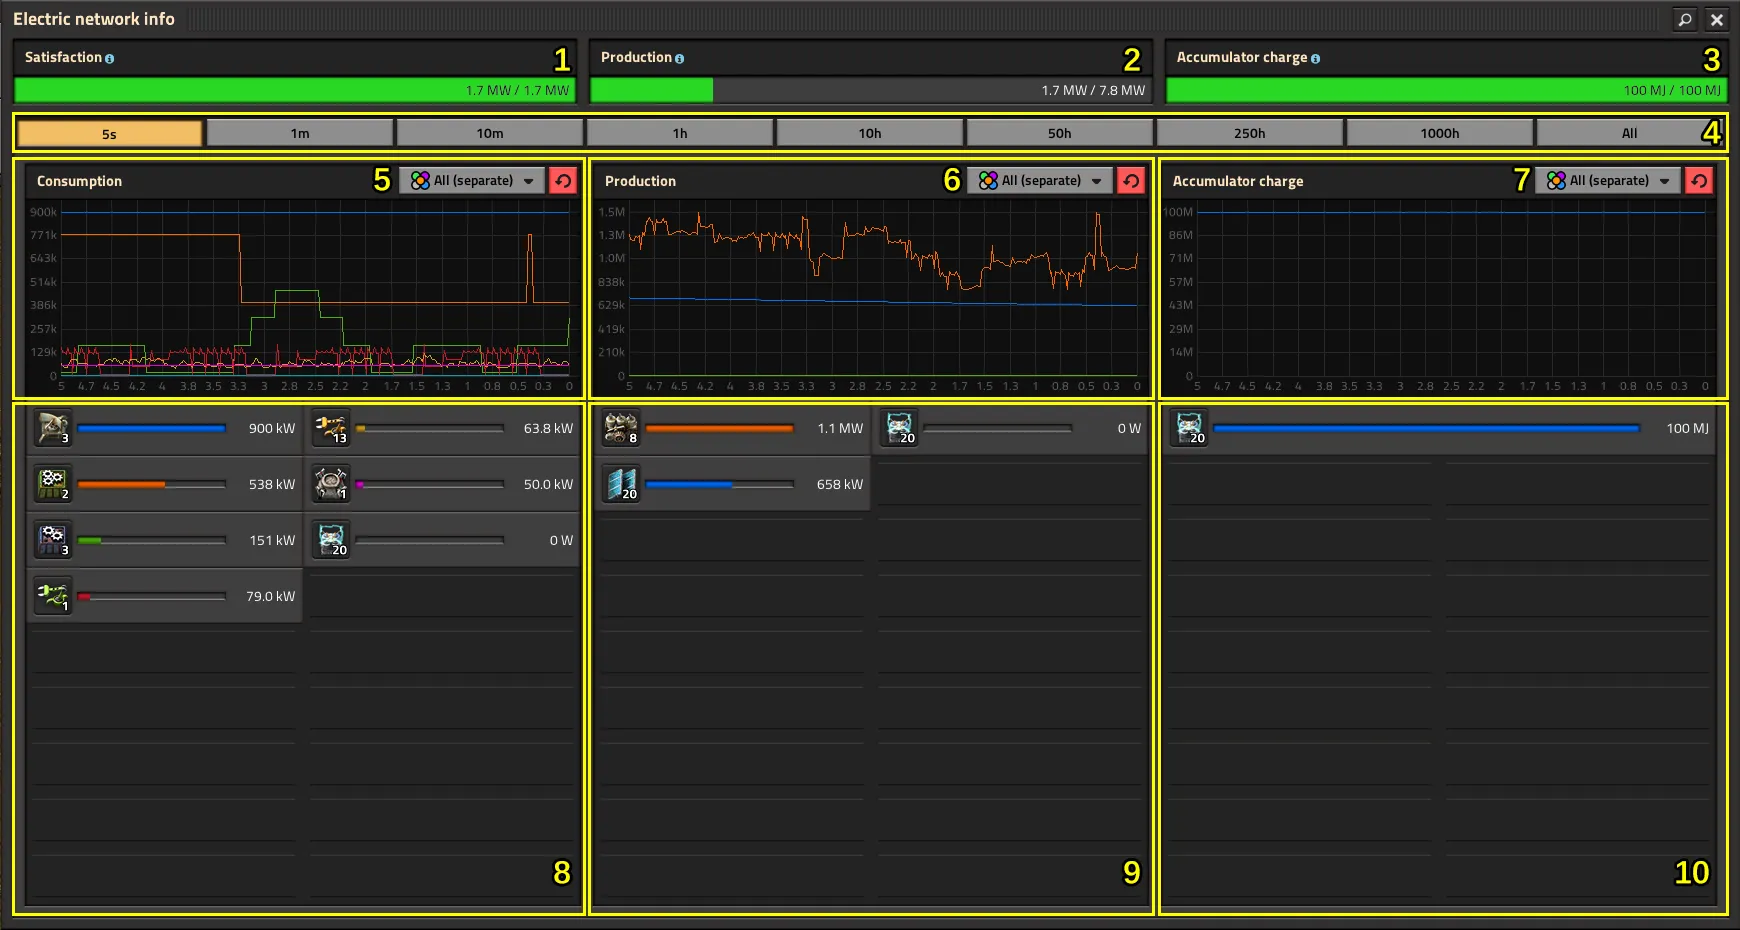Select the 79.0 kW inserter icon

[52, 596]
